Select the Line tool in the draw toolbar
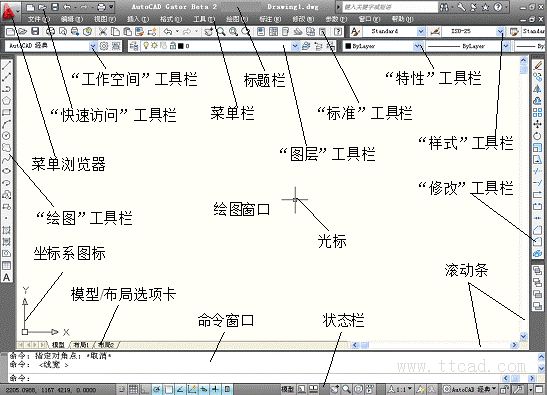 pyautogui.click(x=7, y=65)
